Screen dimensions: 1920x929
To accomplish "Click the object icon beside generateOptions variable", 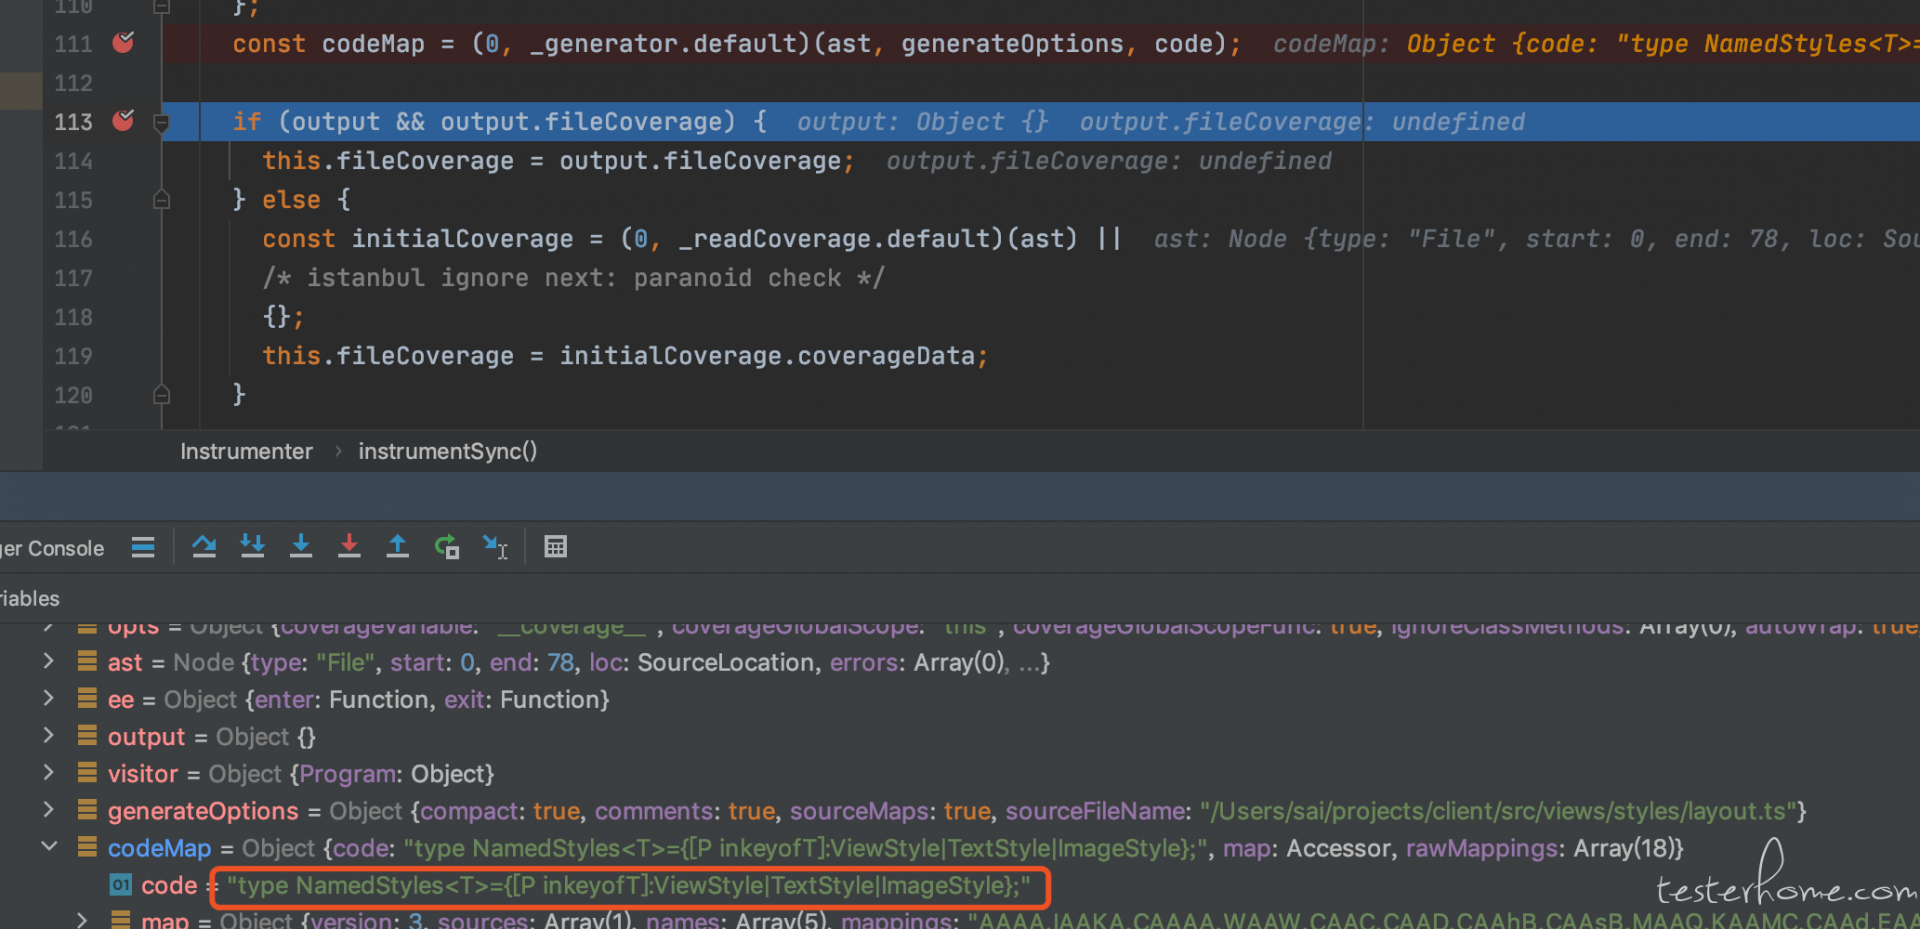I will (88, 810).
